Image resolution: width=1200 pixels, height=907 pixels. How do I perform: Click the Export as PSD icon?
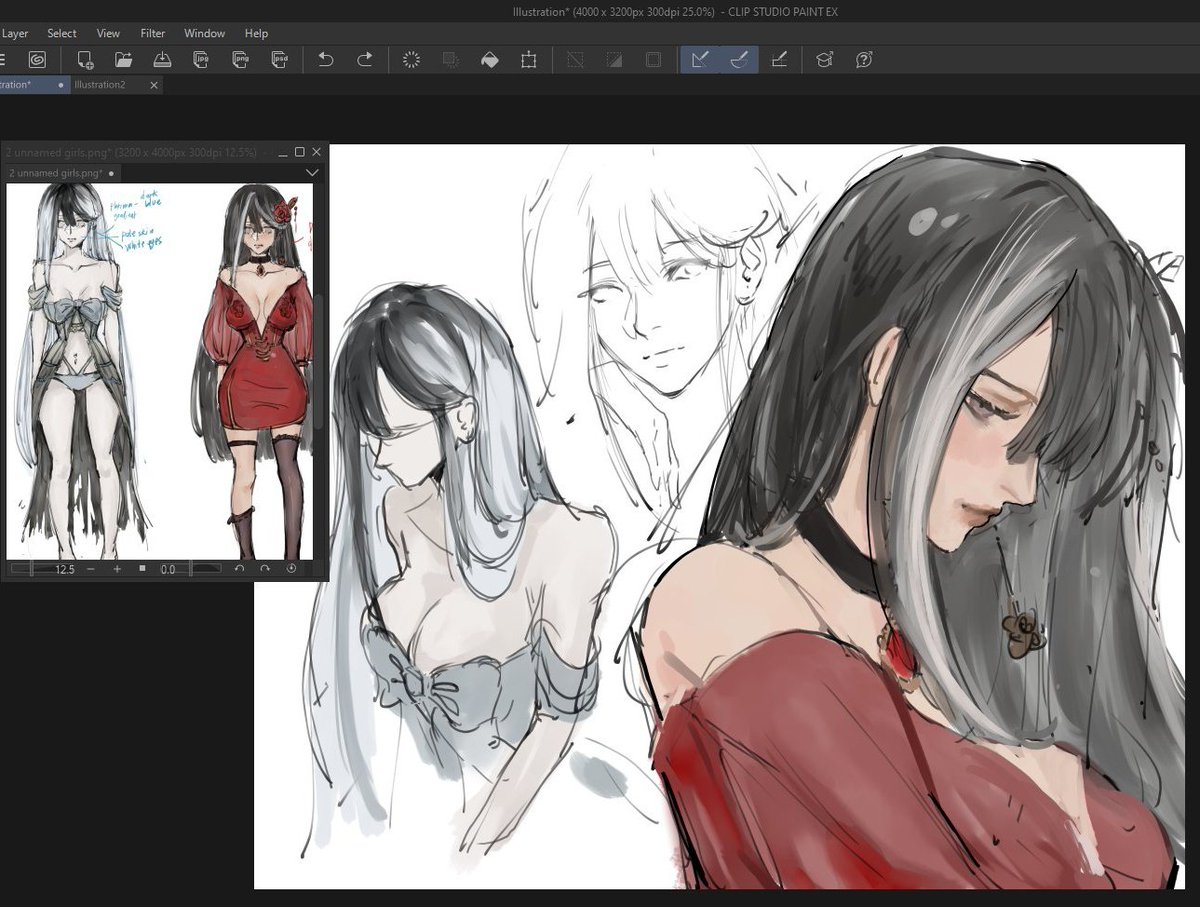pyautogui.click(x=281, y=60)
